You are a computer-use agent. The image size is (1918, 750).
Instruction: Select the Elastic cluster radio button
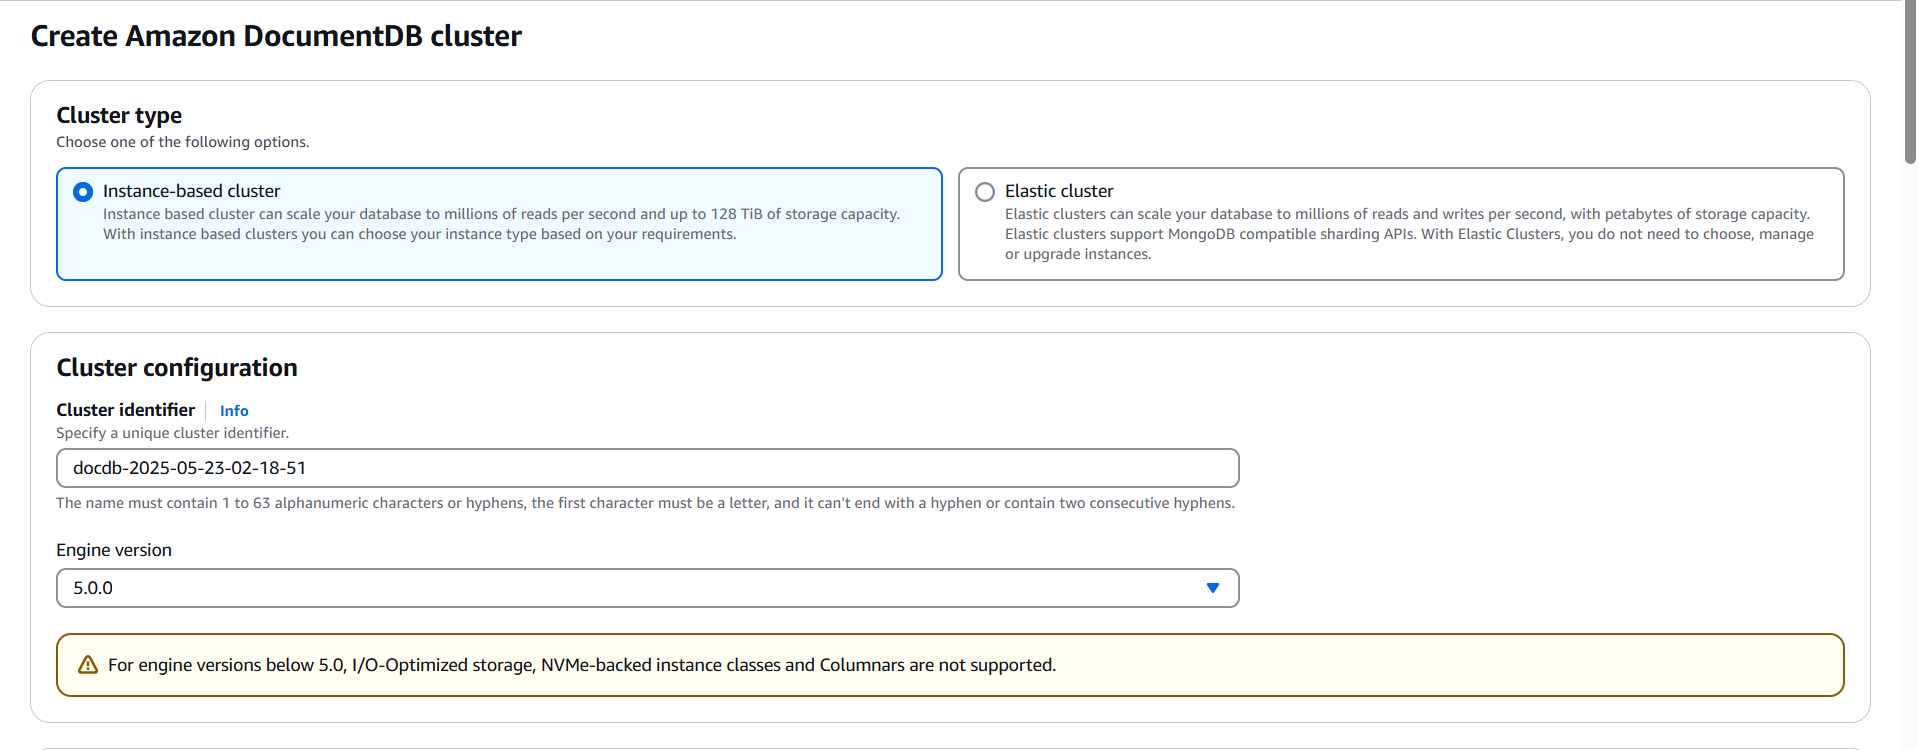point(985,192)
